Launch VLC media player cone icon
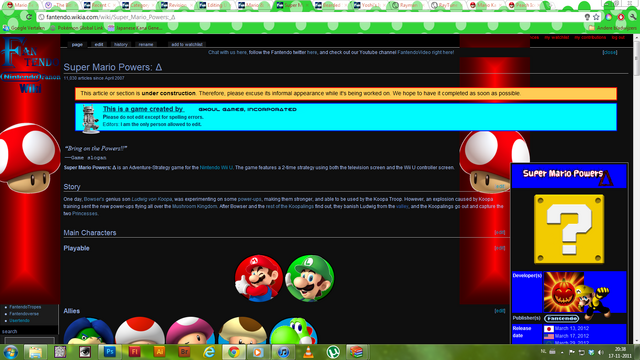The height and width of the screenshot is (360, 640). point(308,352)
